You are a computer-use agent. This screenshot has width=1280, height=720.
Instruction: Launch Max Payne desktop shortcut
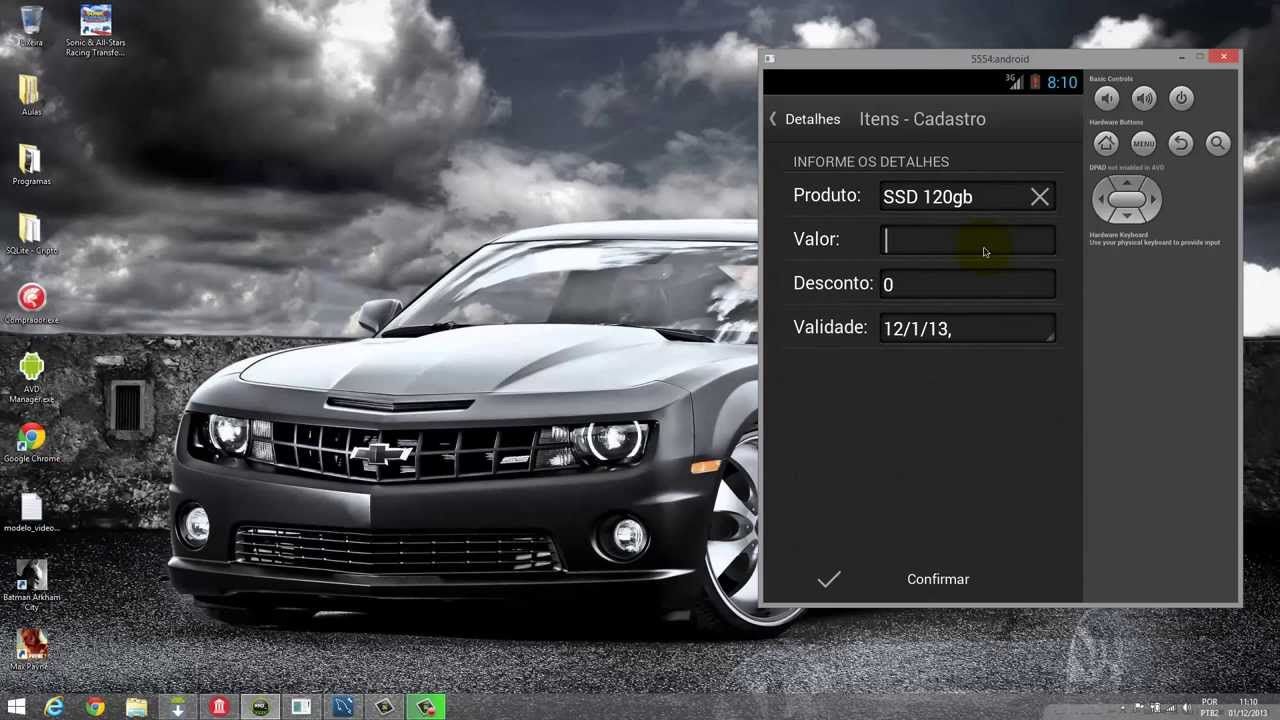31,650
